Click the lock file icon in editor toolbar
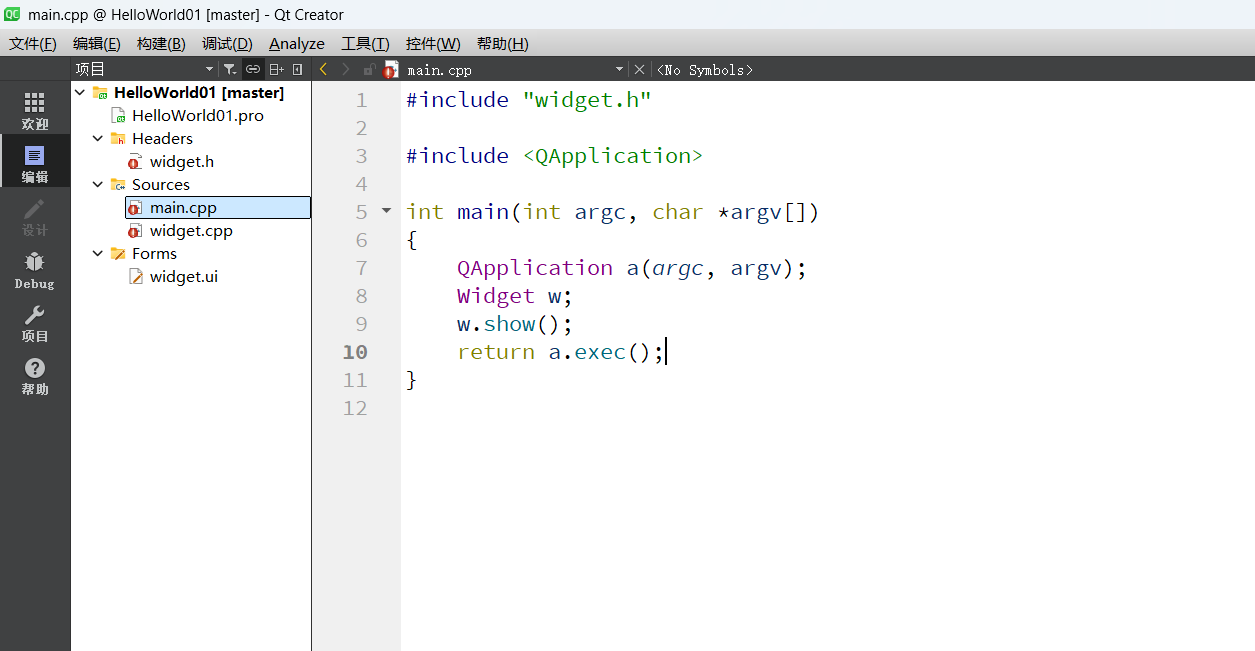This screenshot has width=1255, height=651. click(x=369, y=69)
